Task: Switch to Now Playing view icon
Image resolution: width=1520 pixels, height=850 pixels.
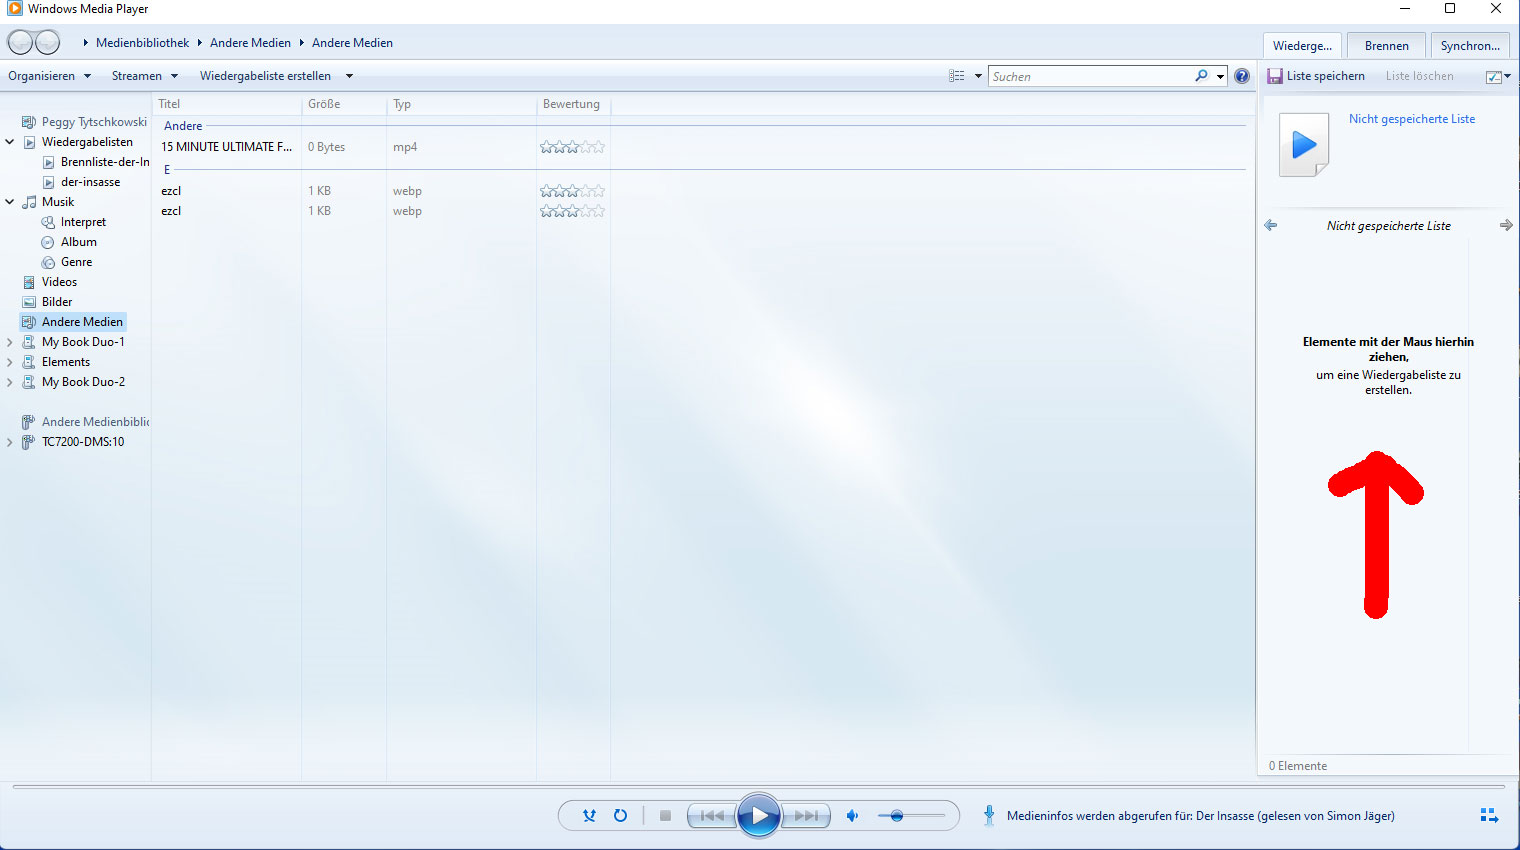Action: point(1489,816)
